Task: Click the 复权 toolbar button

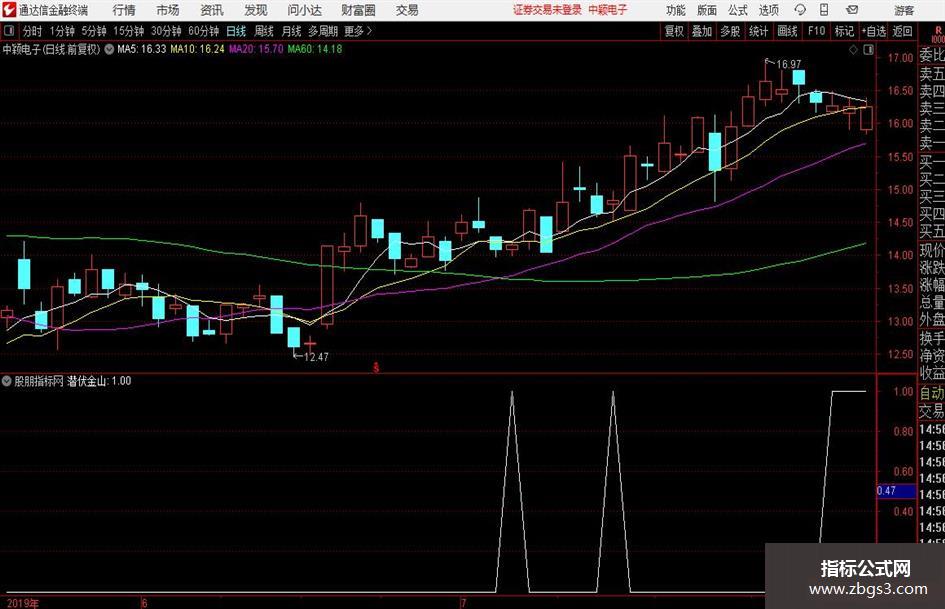Action: point(674,31)
